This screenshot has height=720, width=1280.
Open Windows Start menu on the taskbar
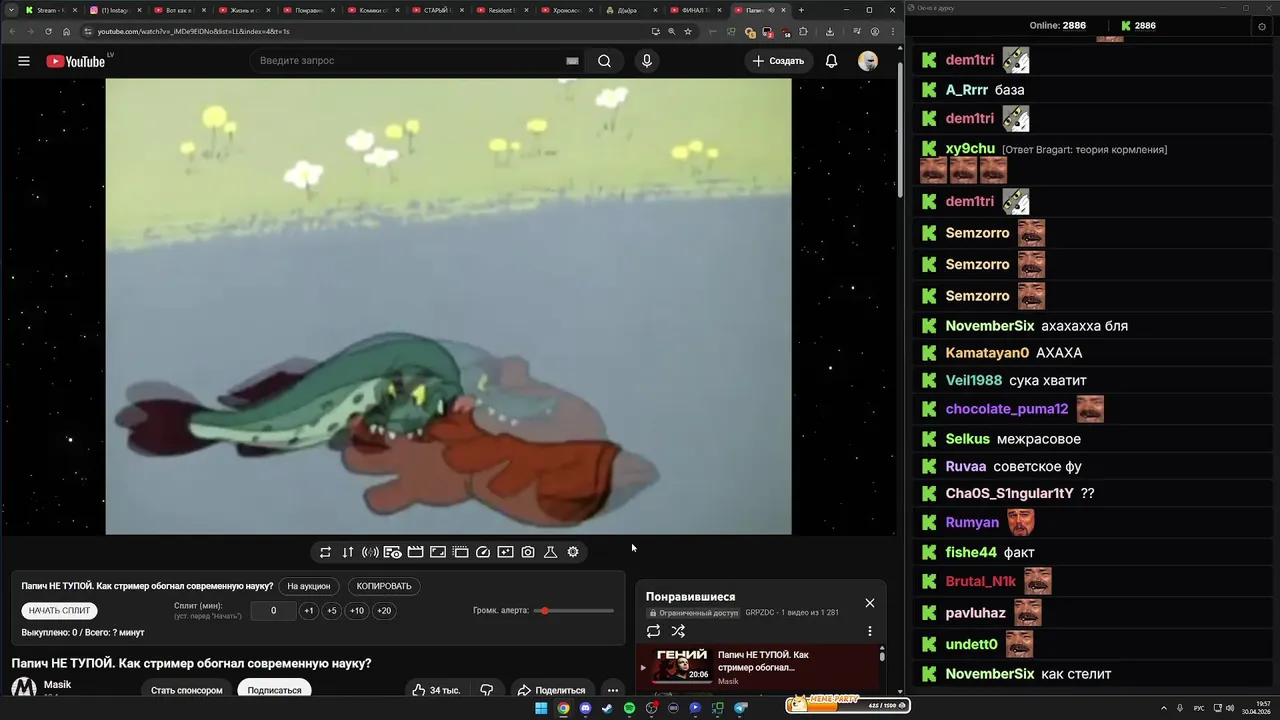click(x=541, y=708)
